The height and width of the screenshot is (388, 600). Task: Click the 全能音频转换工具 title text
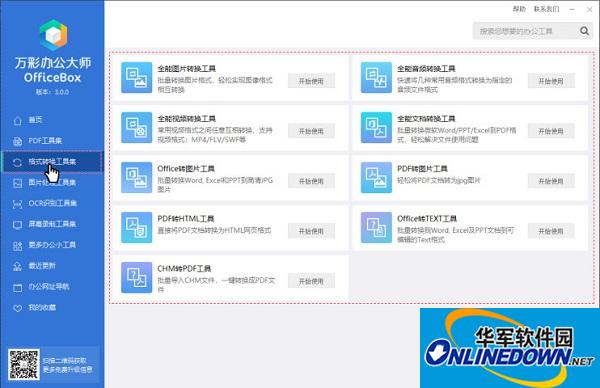point(426,69)
